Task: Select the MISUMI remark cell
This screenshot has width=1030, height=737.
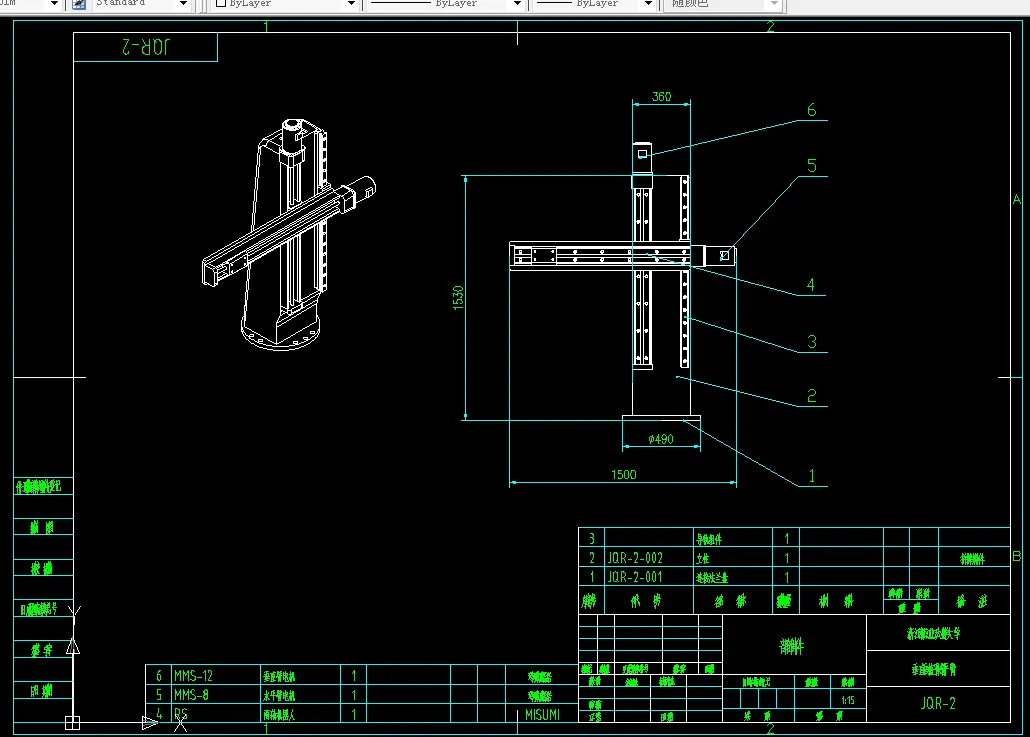Action: 543,715
